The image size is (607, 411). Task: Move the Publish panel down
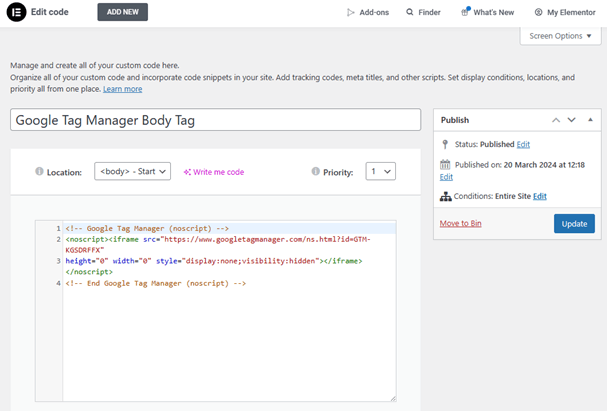point(571,120)
